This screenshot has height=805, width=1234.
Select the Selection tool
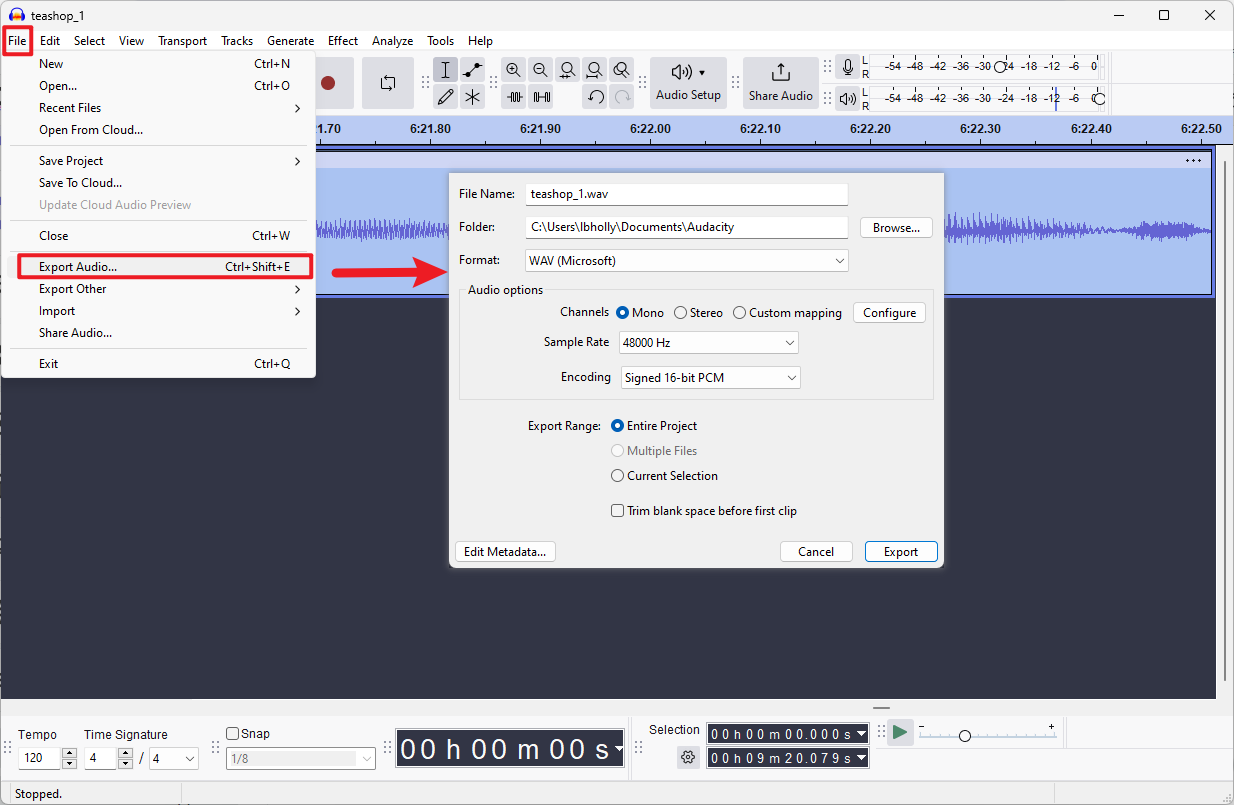point(445,69)
